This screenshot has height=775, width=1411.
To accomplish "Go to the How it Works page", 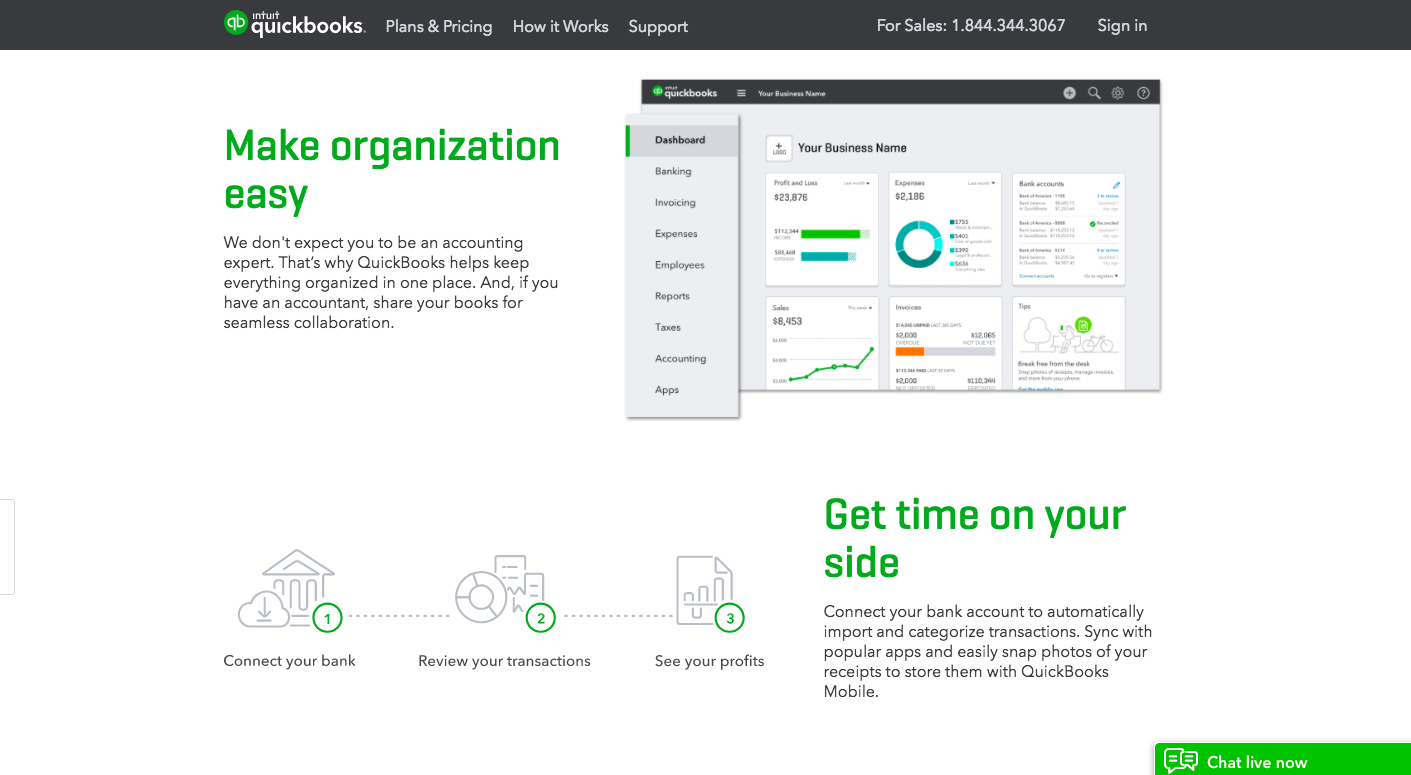I will point(560,26).
